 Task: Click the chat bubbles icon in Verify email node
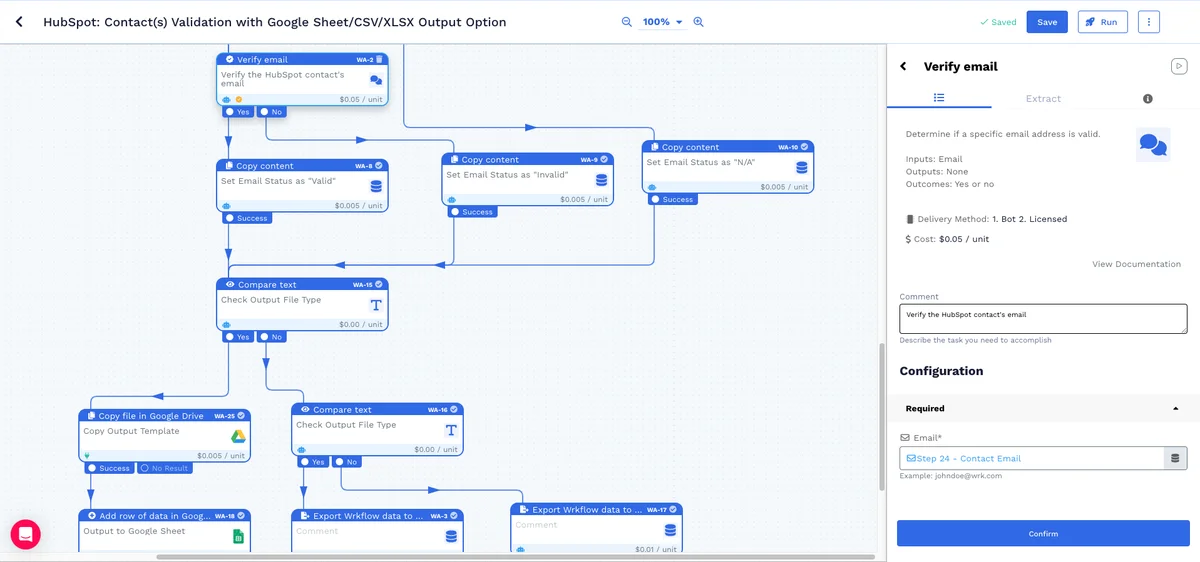tap(376, 81)
